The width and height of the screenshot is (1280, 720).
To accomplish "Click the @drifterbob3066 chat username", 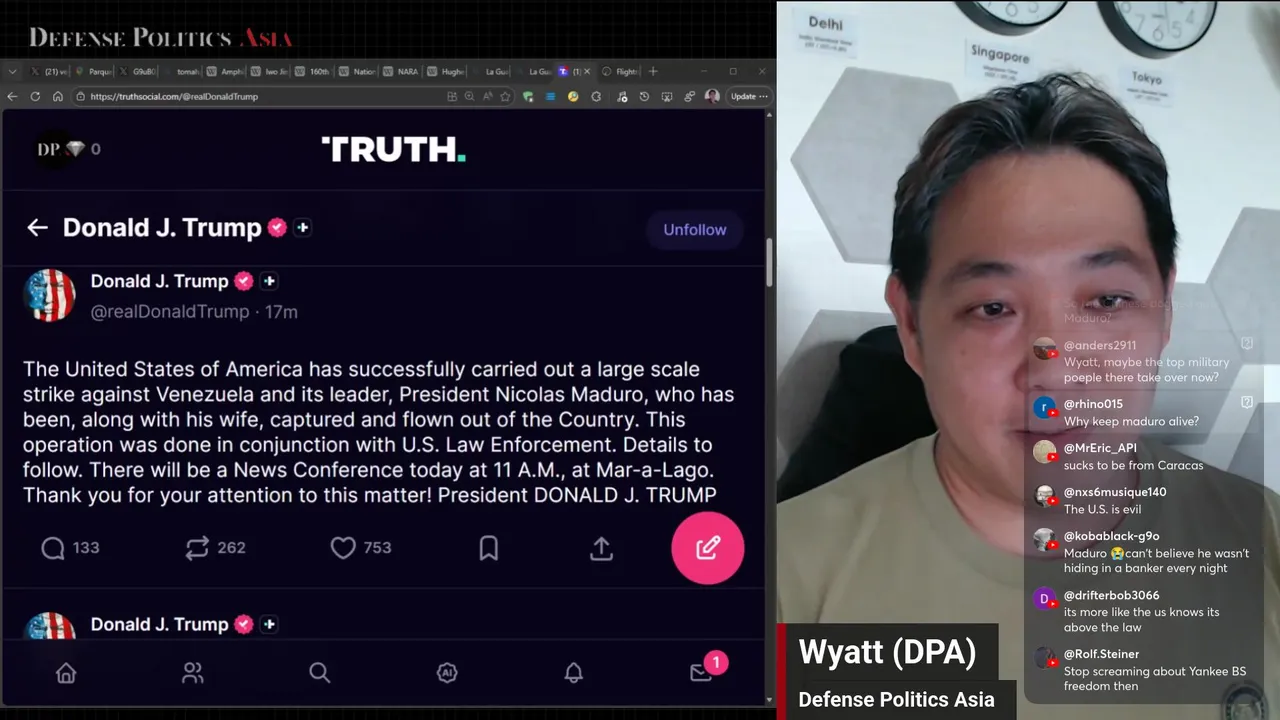I will pos(1111,595).
